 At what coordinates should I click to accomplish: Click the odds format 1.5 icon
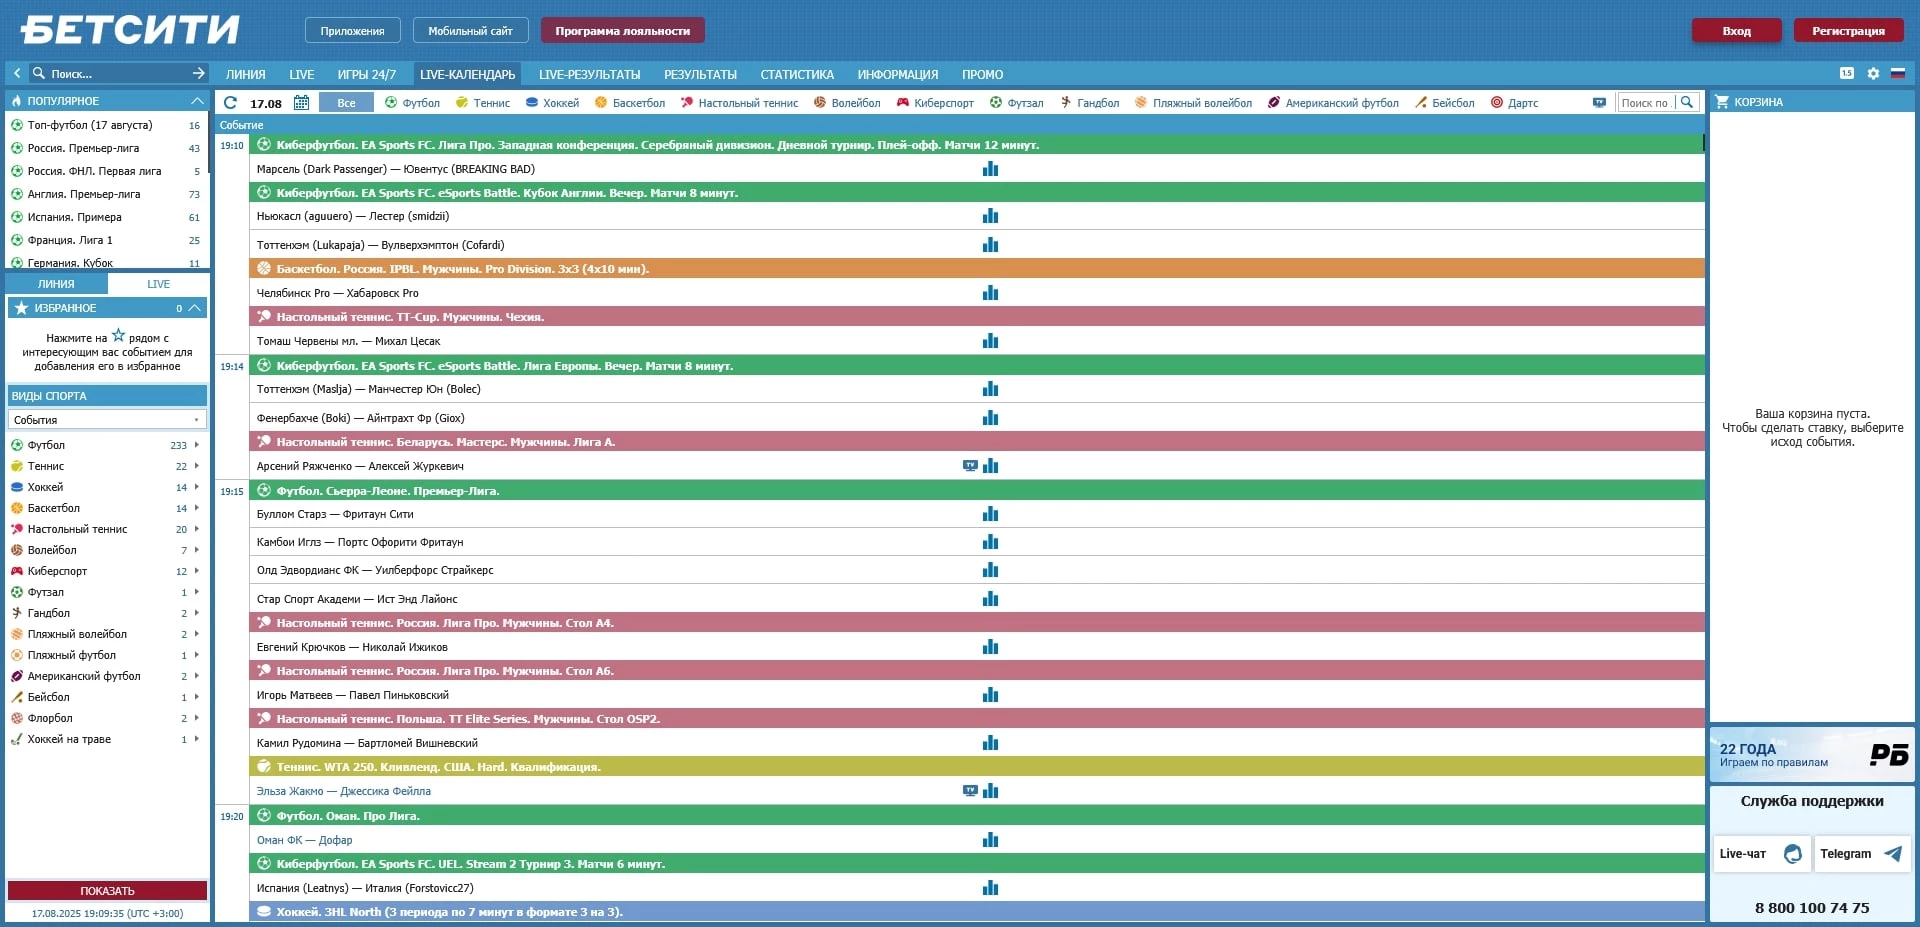(1846, 74)
